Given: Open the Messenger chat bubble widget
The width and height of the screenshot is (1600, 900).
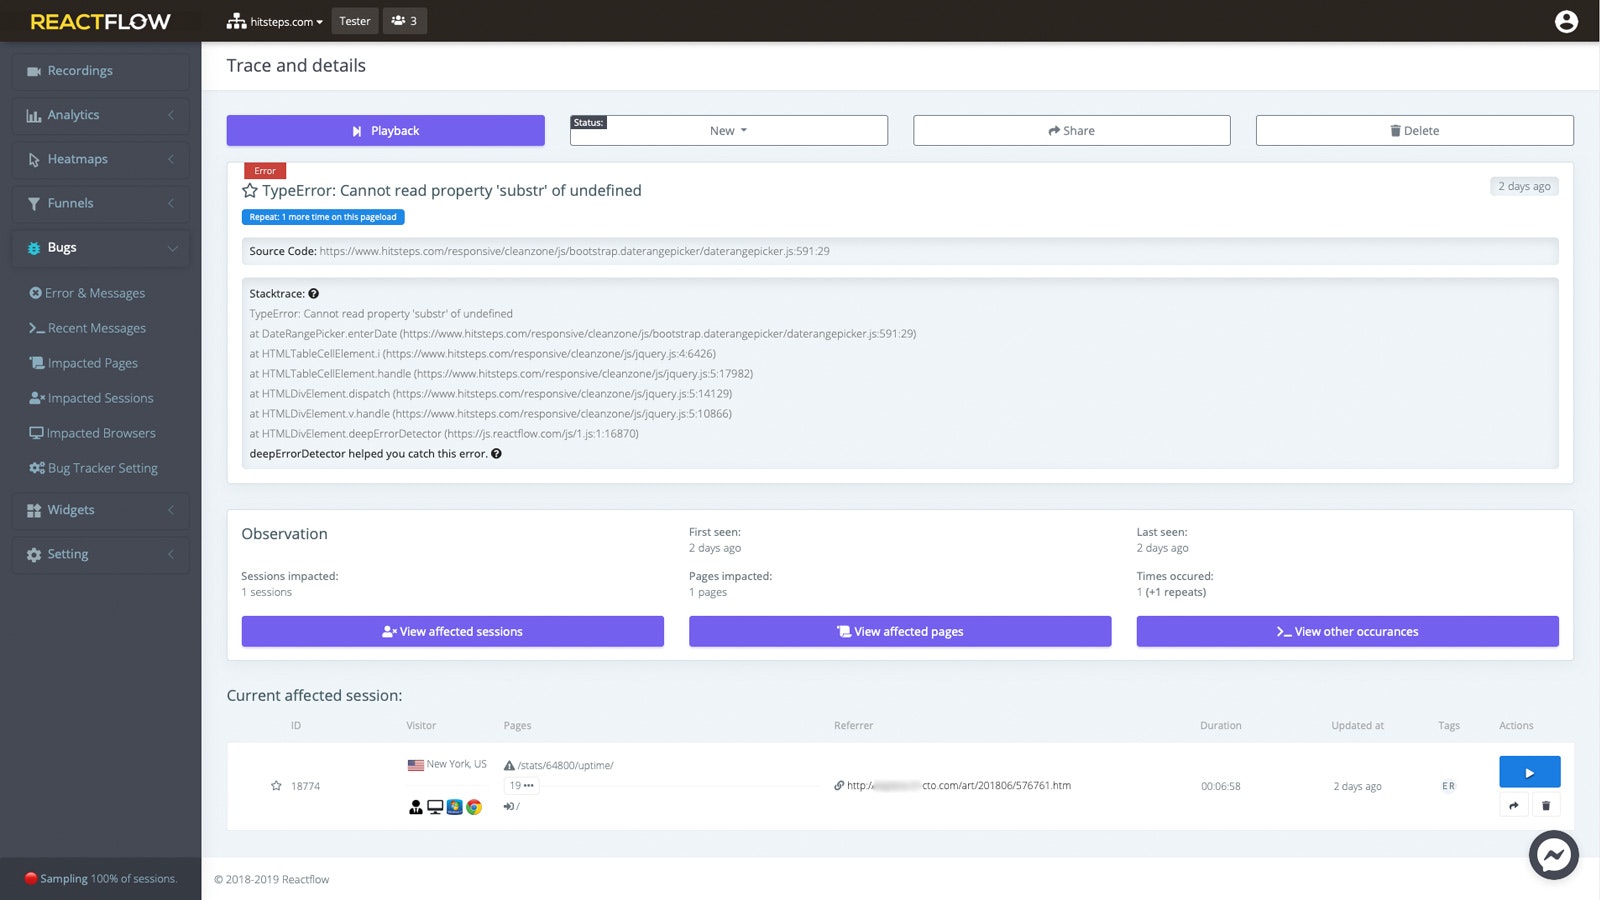Looking at the screenshot, I should click(1553, 855).
